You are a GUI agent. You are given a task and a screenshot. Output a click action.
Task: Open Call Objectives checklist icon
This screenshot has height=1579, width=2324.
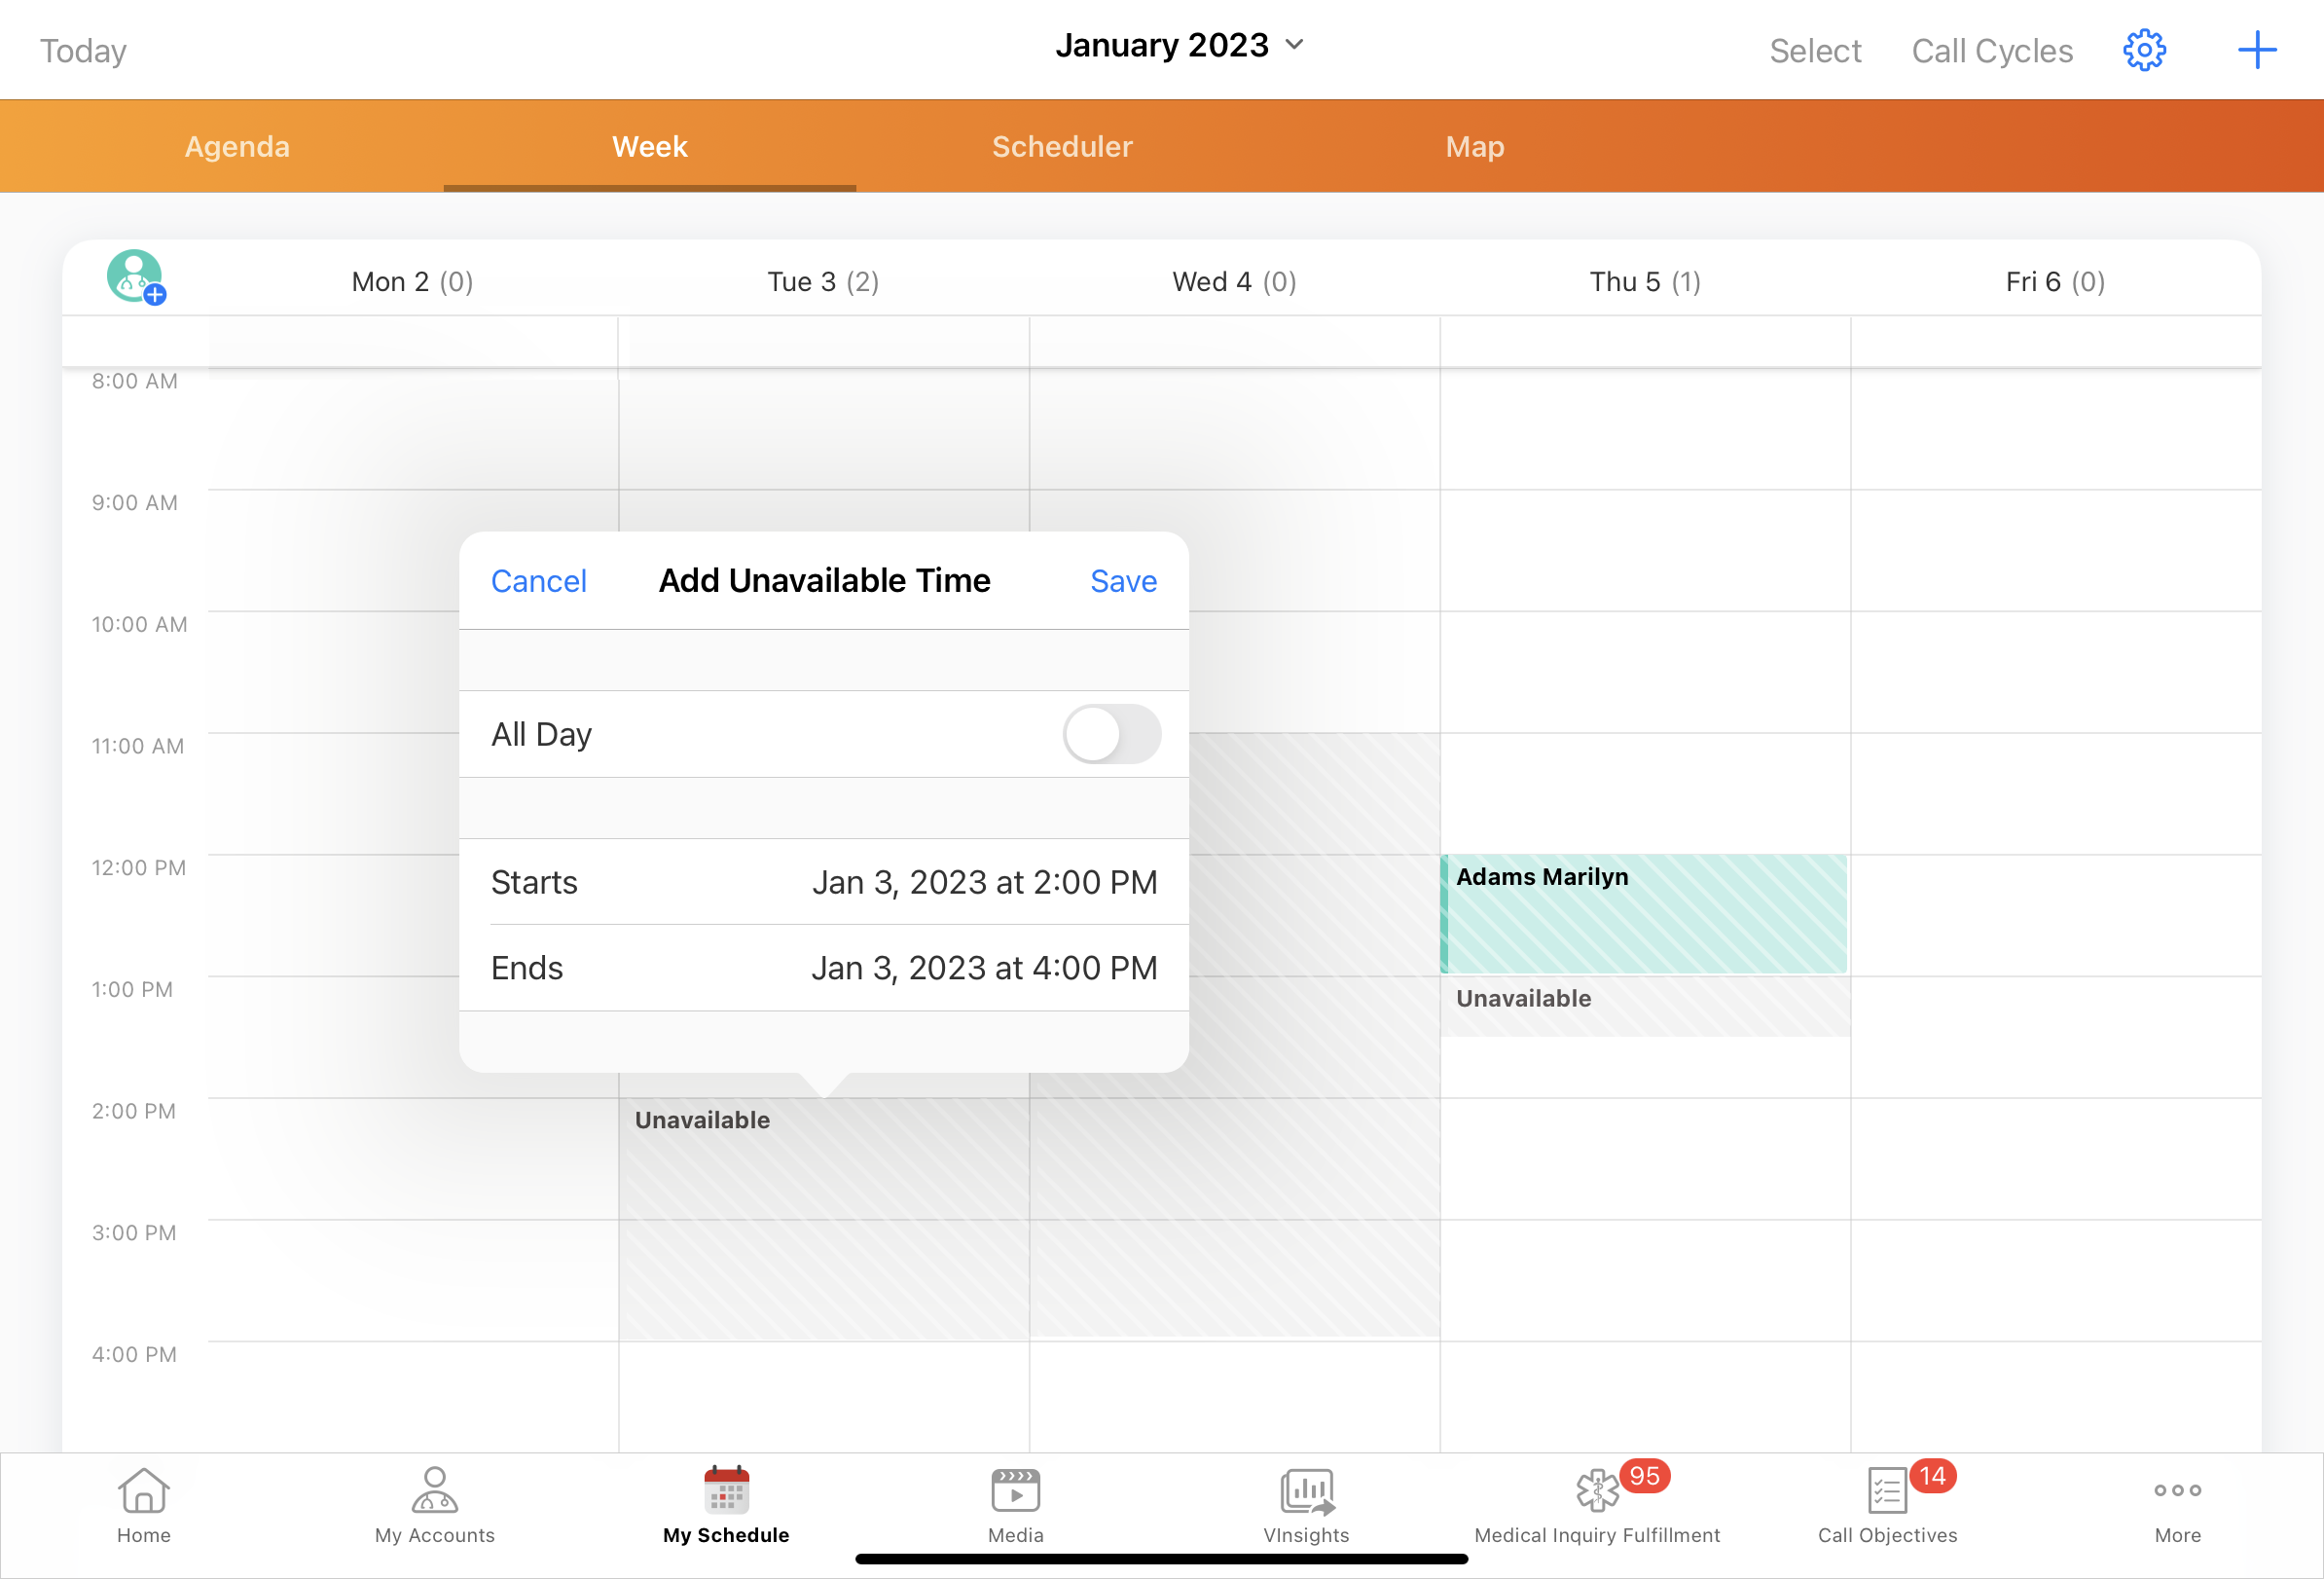(1887, 1503)
